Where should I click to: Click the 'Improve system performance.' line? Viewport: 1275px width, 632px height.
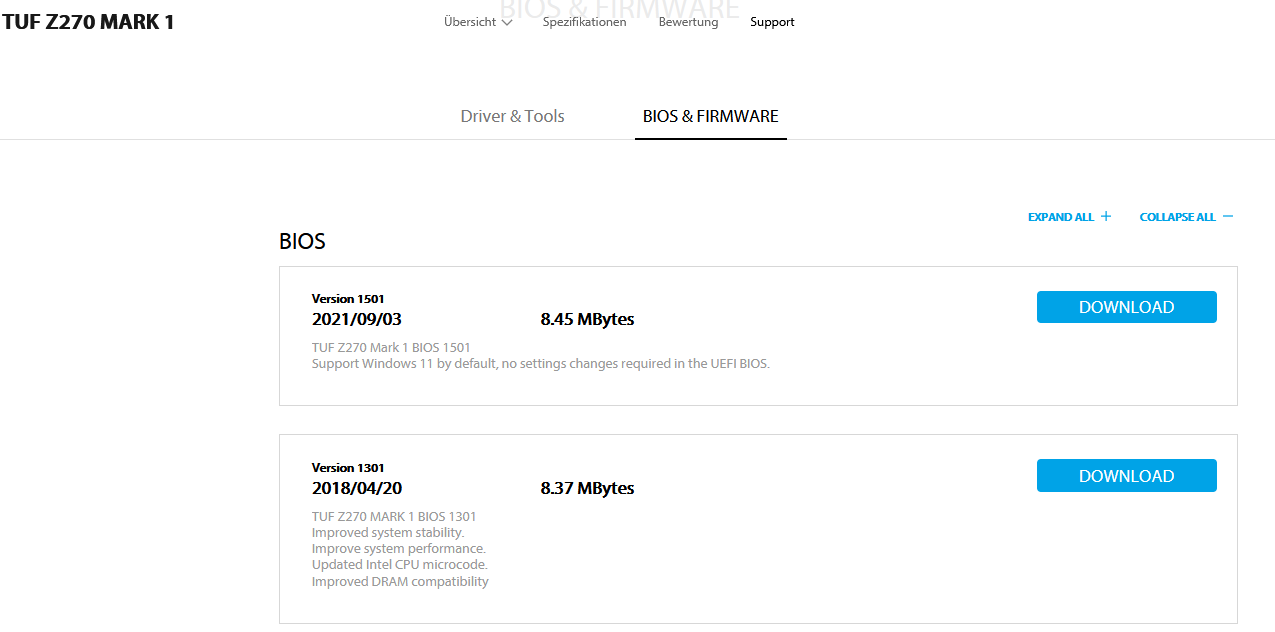point(399,549)
